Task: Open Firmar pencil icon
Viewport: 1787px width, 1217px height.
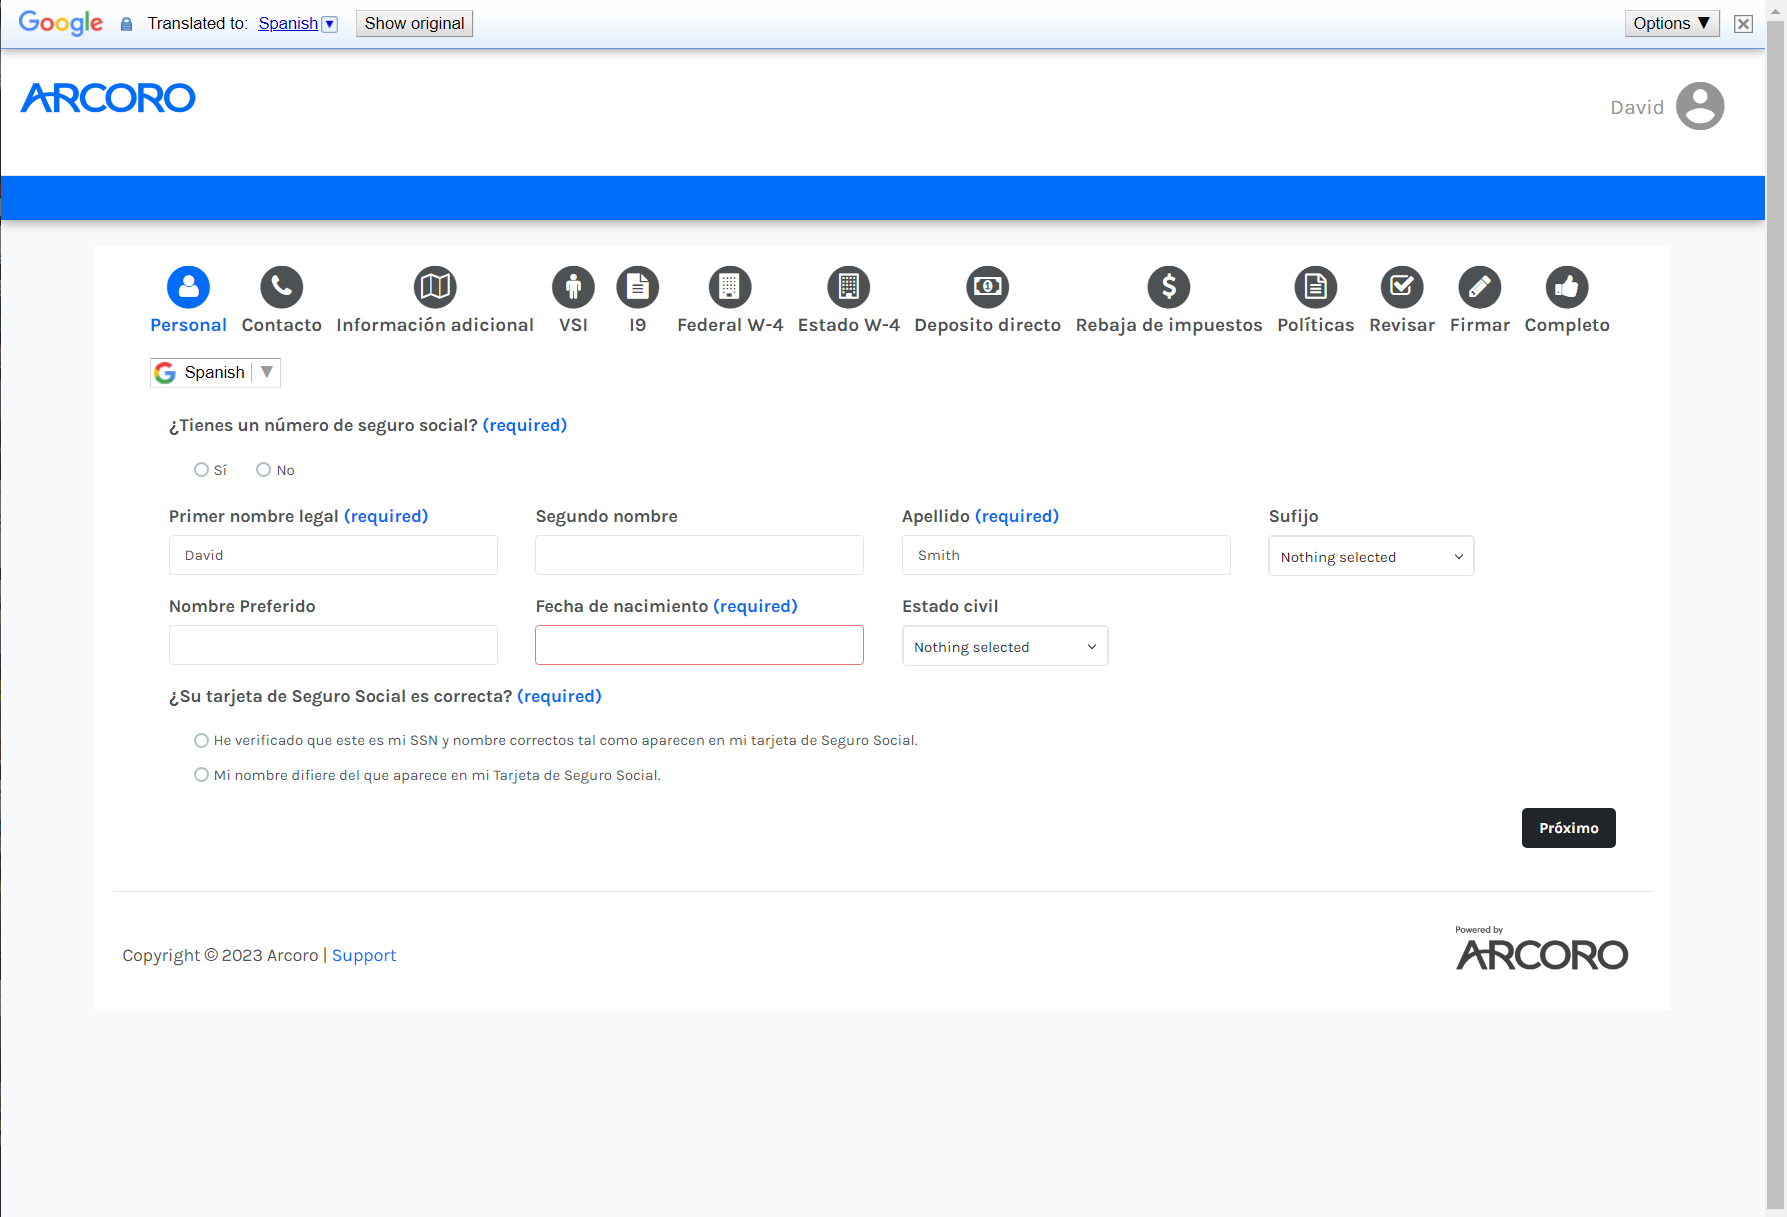Action: (x=1480, y=287)
